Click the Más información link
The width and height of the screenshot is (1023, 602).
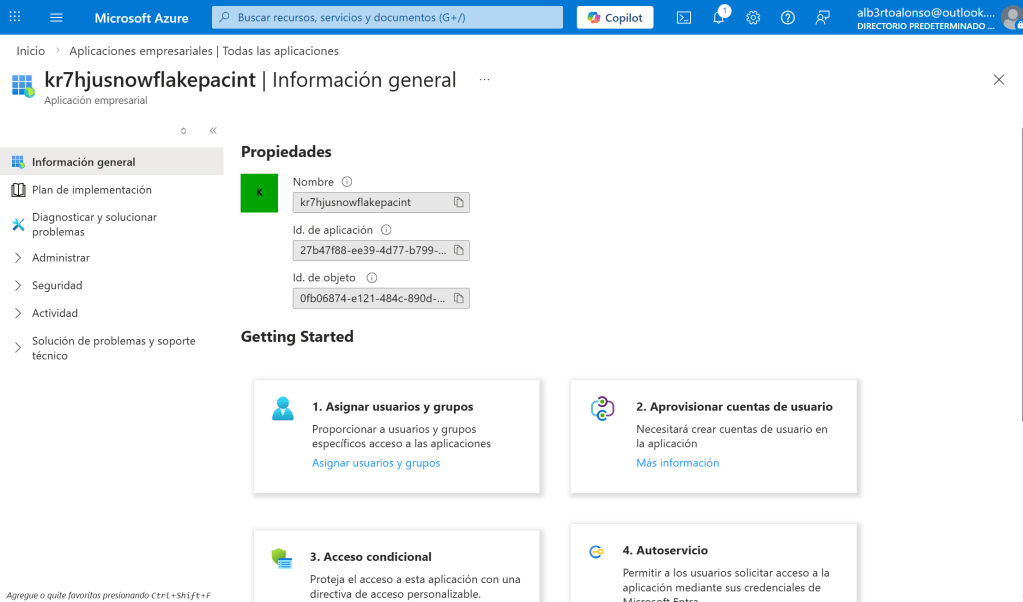point(677,463)
